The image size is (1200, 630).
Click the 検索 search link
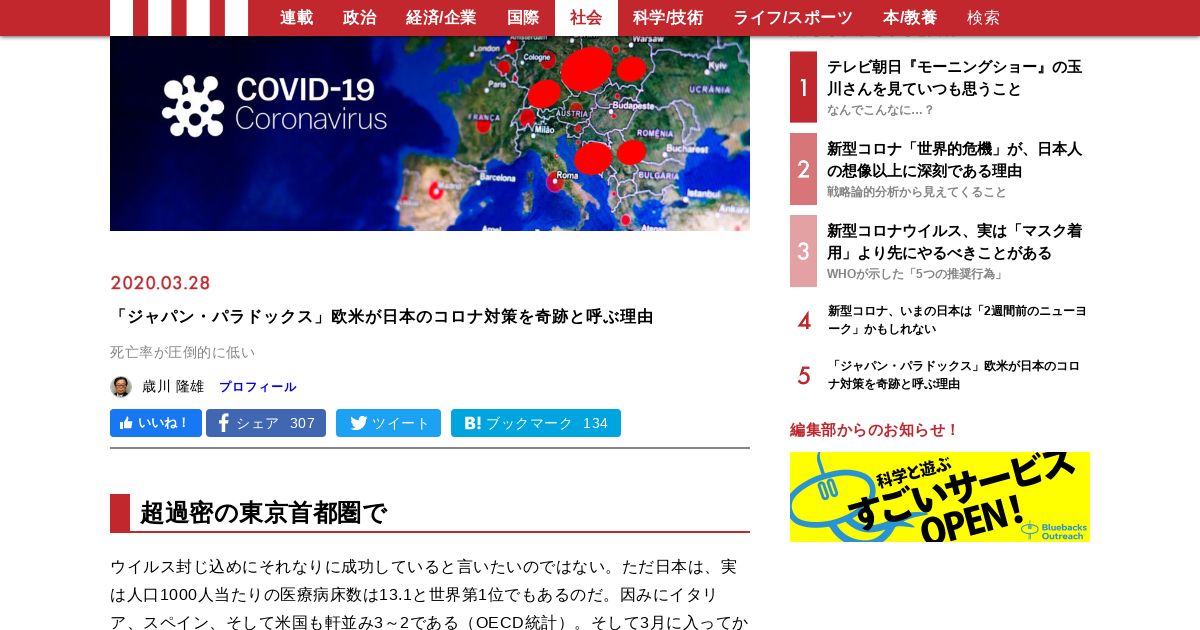pos(983,18)
